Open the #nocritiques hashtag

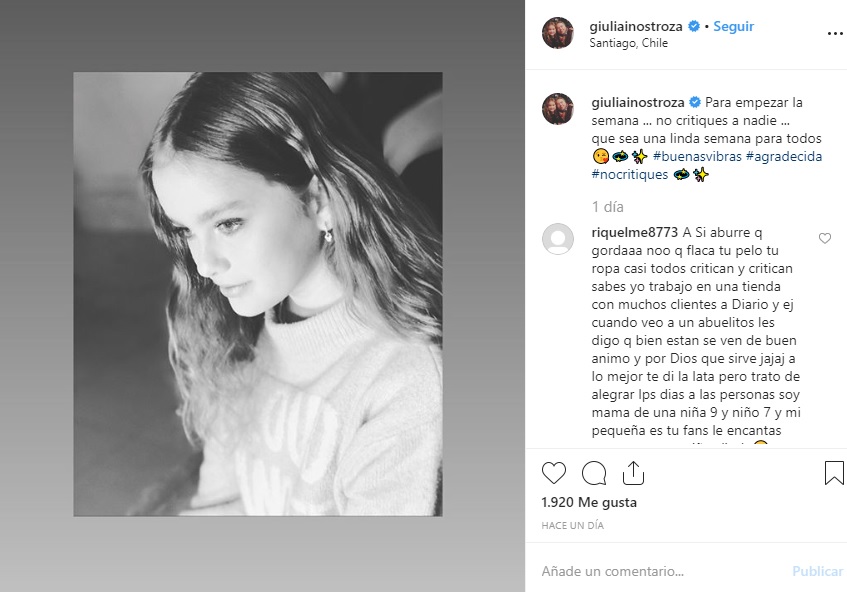point(629,175)
